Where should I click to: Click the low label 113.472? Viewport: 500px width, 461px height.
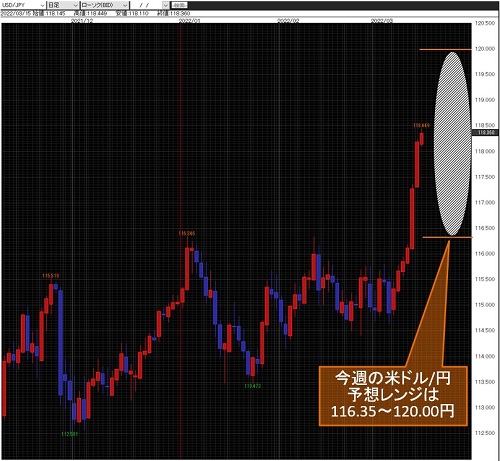(252, 386)
